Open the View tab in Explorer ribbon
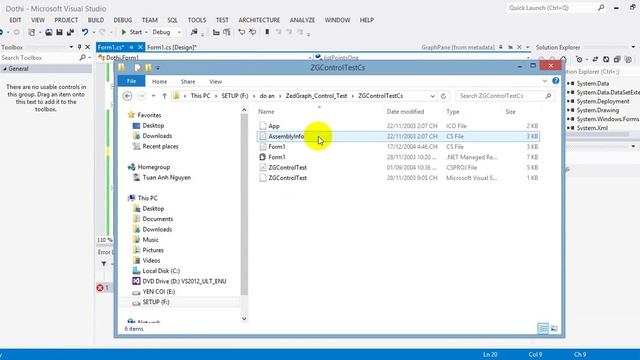 tap(216, 82)
